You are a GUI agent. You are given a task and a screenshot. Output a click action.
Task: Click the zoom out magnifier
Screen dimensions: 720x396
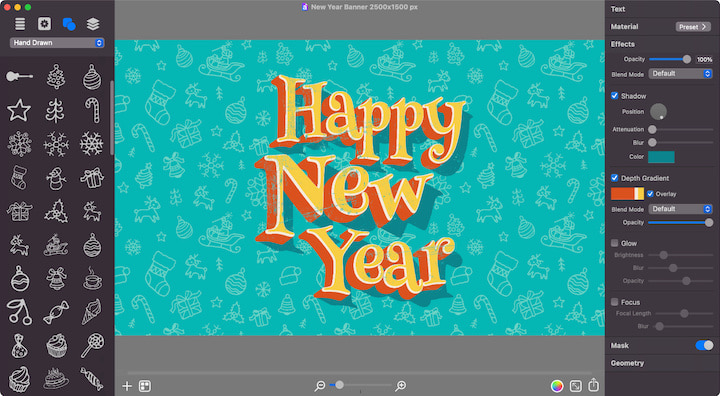pyautogui.click(x=320, y=386)
